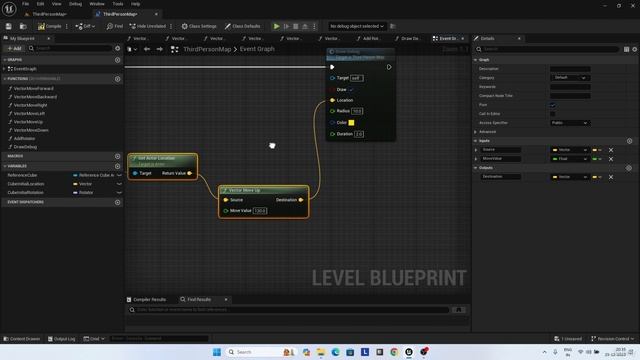Open the Tools menu
This screenshot has height=360, width=640.
tap(118, 4)
